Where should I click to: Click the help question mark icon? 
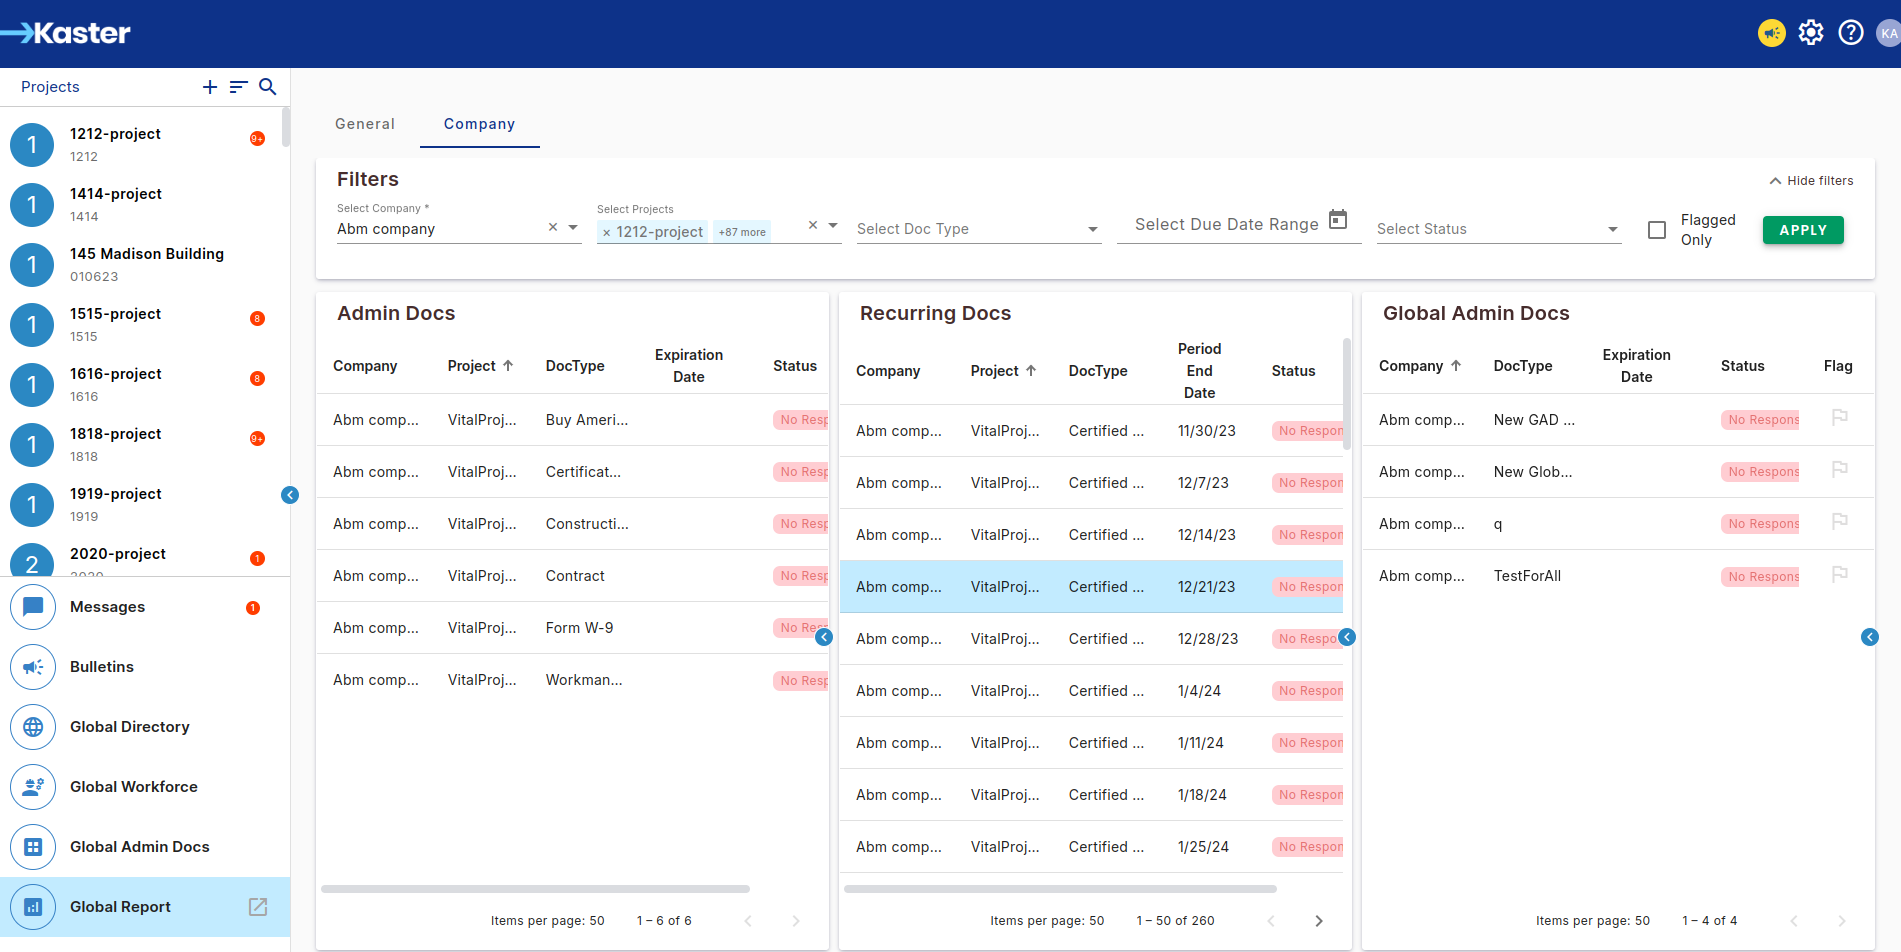1850,33
